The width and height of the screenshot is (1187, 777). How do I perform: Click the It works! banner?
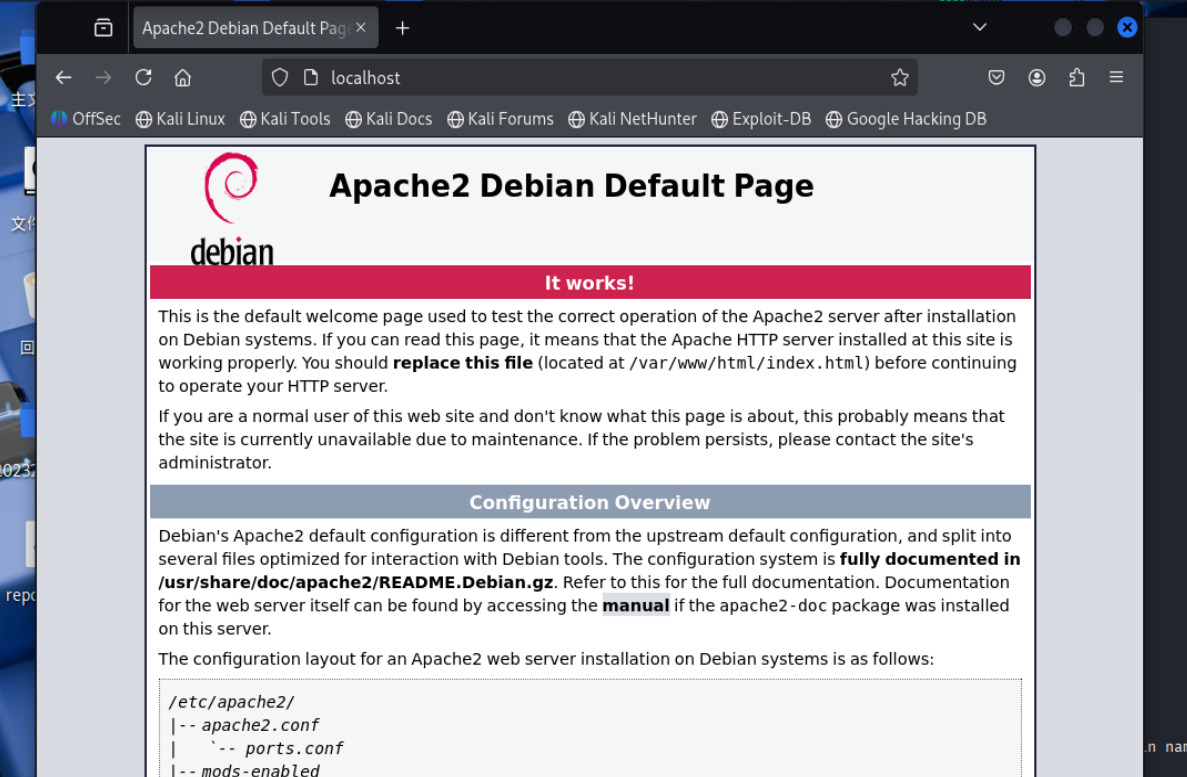coord(590,282)
